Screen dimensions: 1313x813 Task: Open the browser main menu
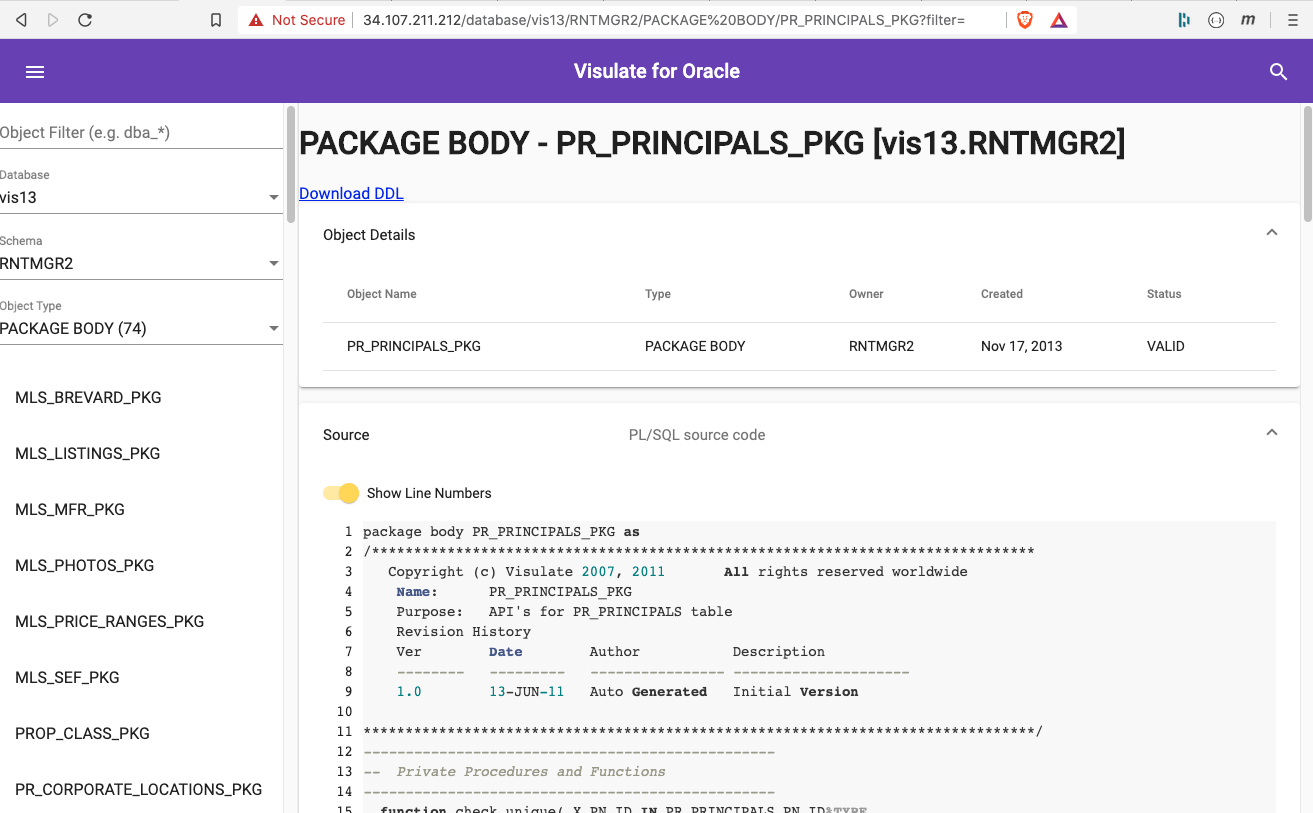(x=1293, y=20)
